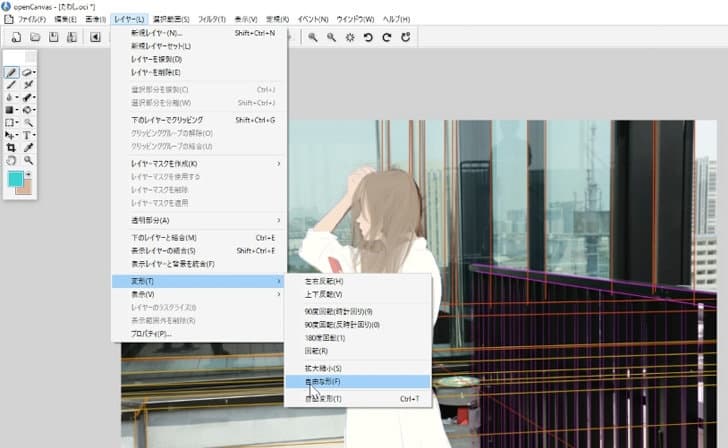Click the first magnifier zoom toolbar icon
Image resolution: width=728 pixels, height=448 pixels.
coord(313,37)
